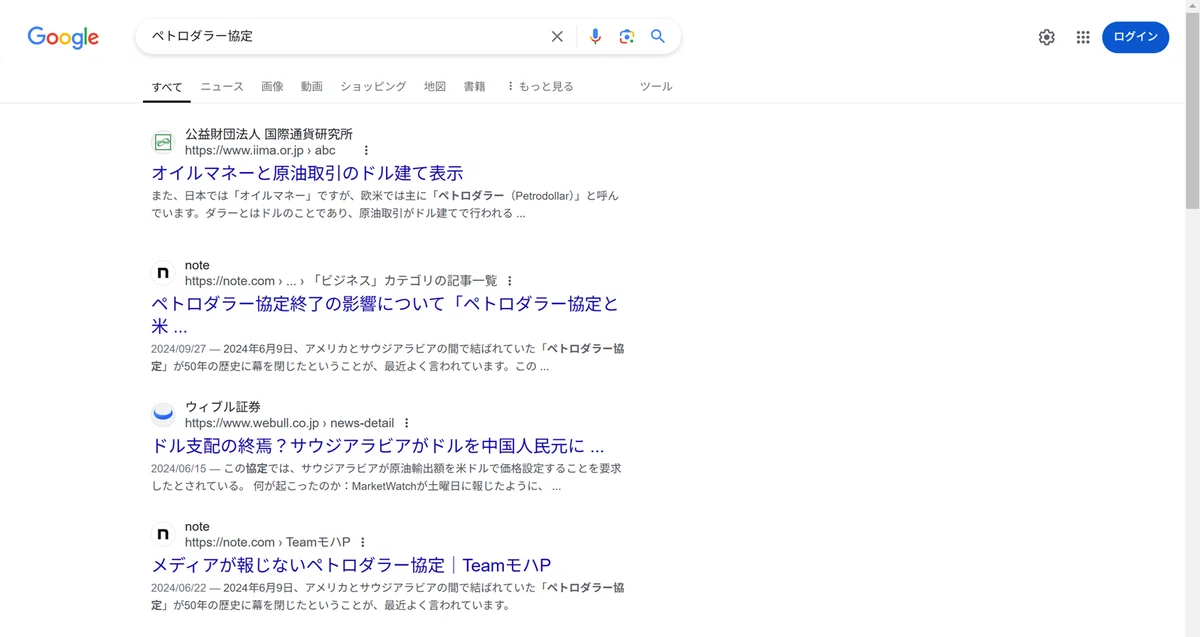Open settings gear icon
1200x637 pixels.
(x=1046, y=37)
